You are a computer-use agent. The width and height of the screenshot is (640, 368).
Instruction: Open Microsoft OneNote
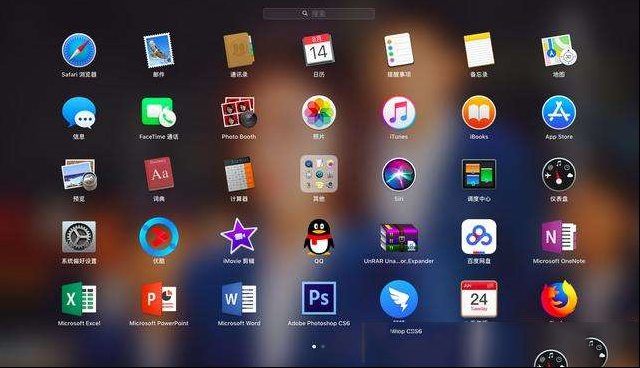pyautogui.click(x=559, y=237)
